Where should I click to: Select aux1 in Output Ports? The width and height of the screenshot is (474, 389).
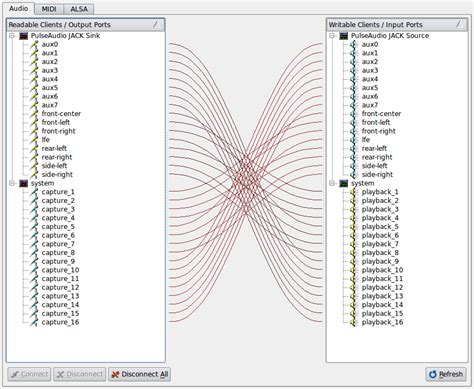50,53
